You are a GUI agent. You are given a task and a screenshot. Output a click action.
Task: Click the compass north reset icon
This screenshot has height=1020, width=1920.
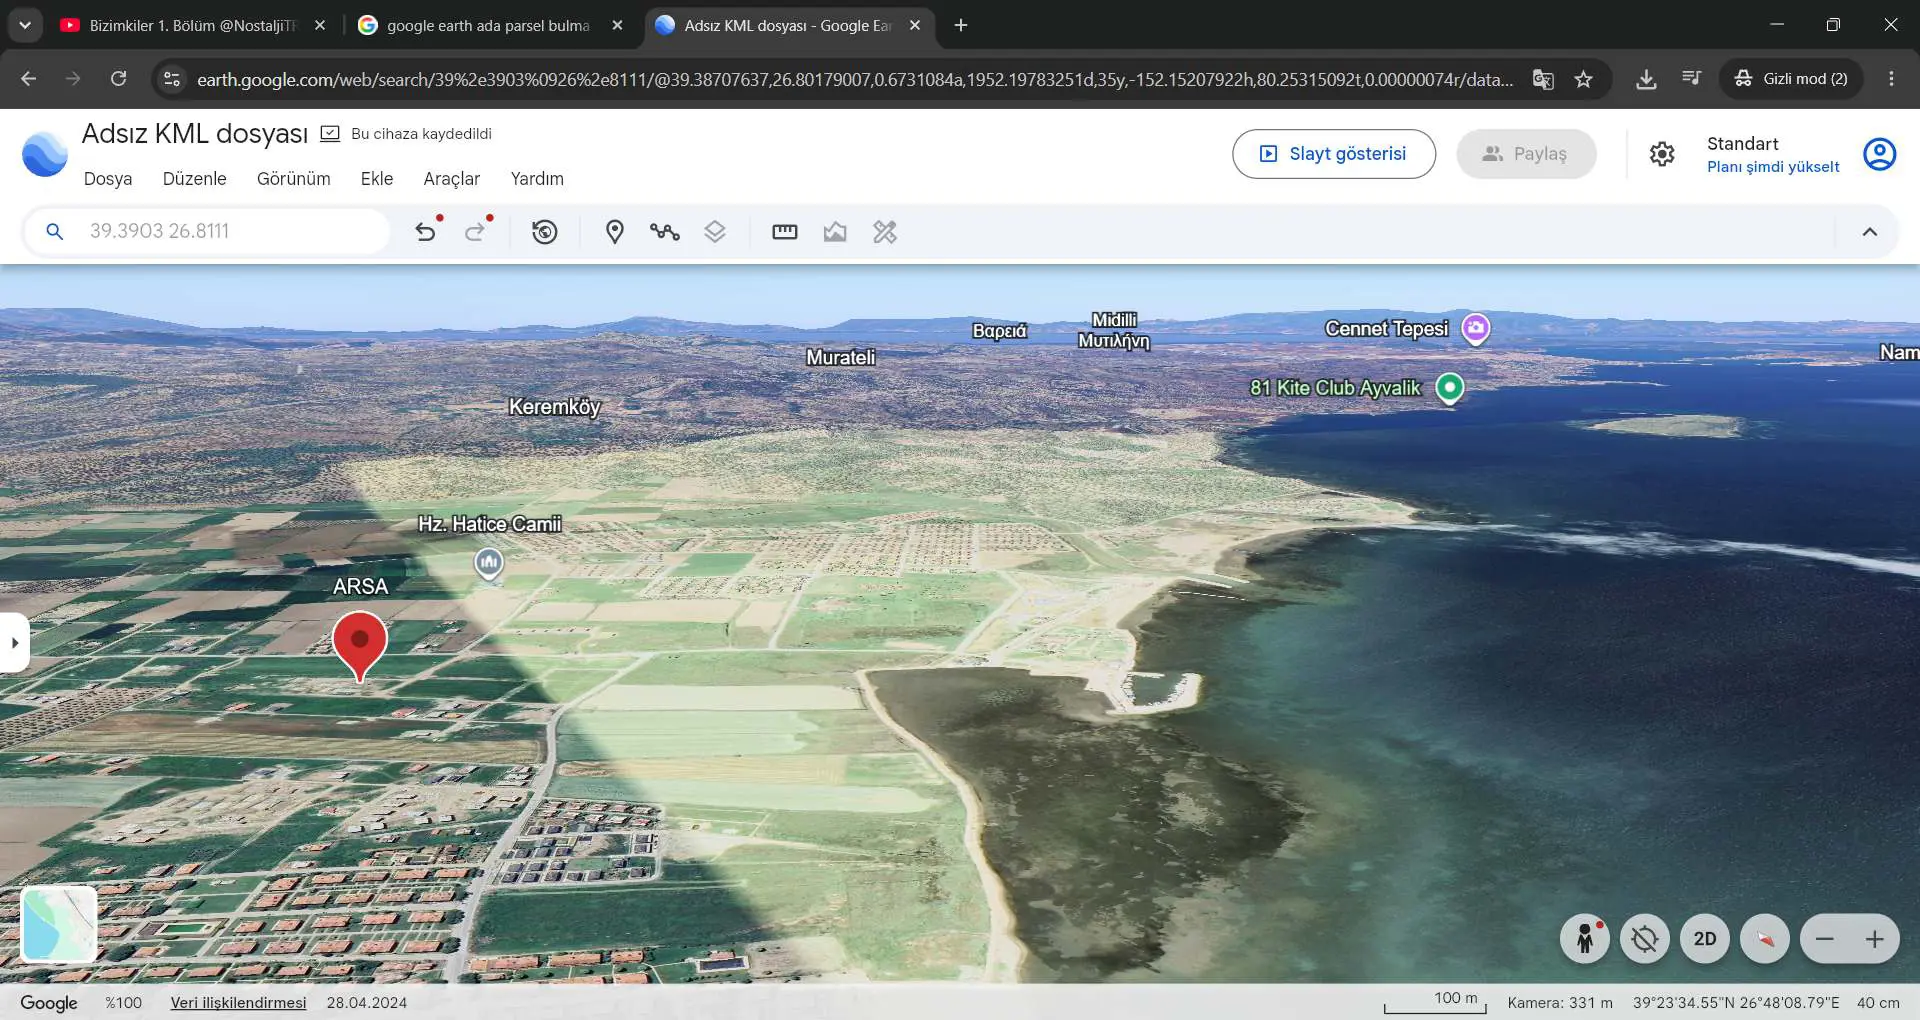click(1765, 939)
